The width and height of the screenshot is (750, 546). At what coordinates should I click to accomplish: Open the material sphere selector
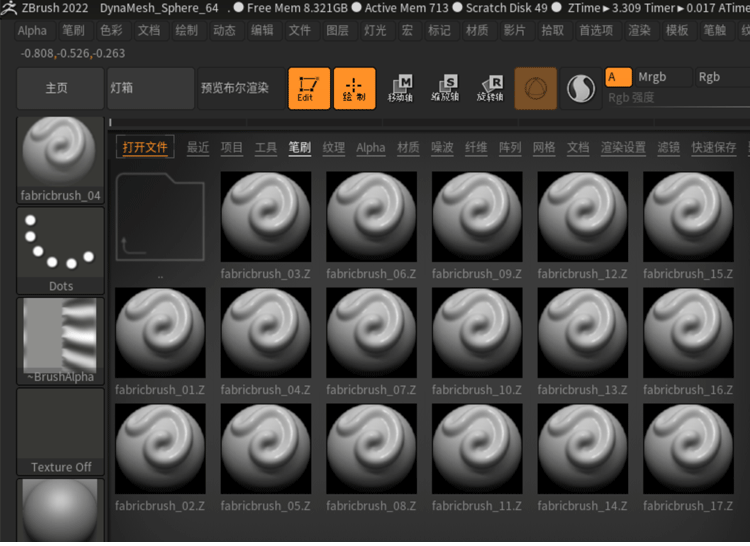pos(60,510)
